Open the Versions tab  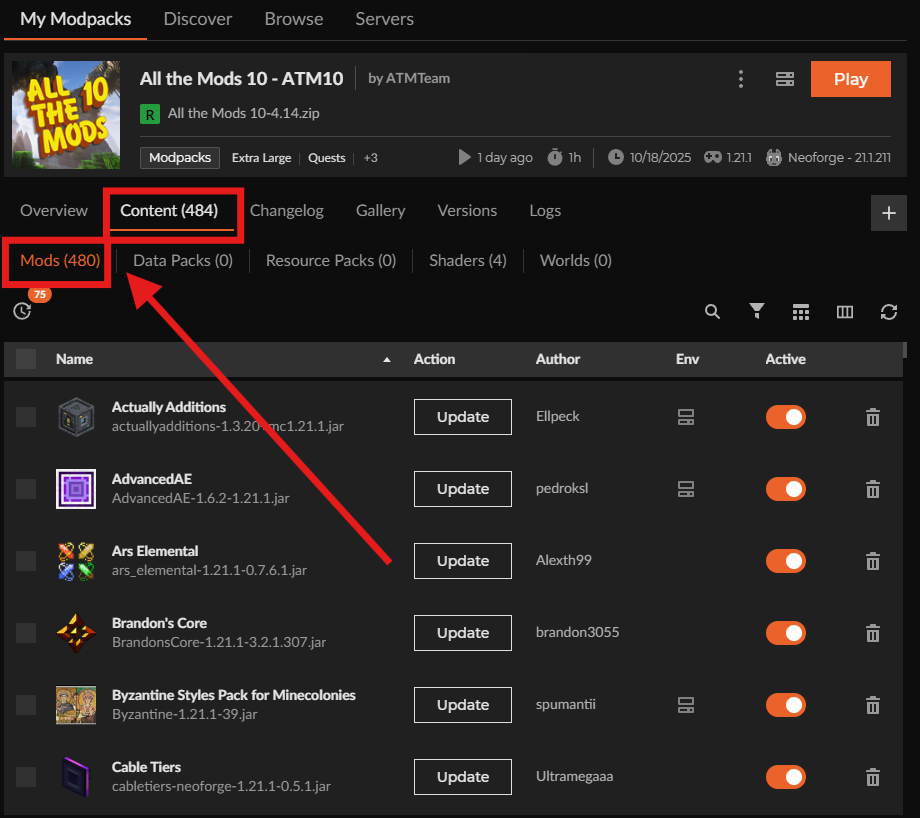[467, 210]
